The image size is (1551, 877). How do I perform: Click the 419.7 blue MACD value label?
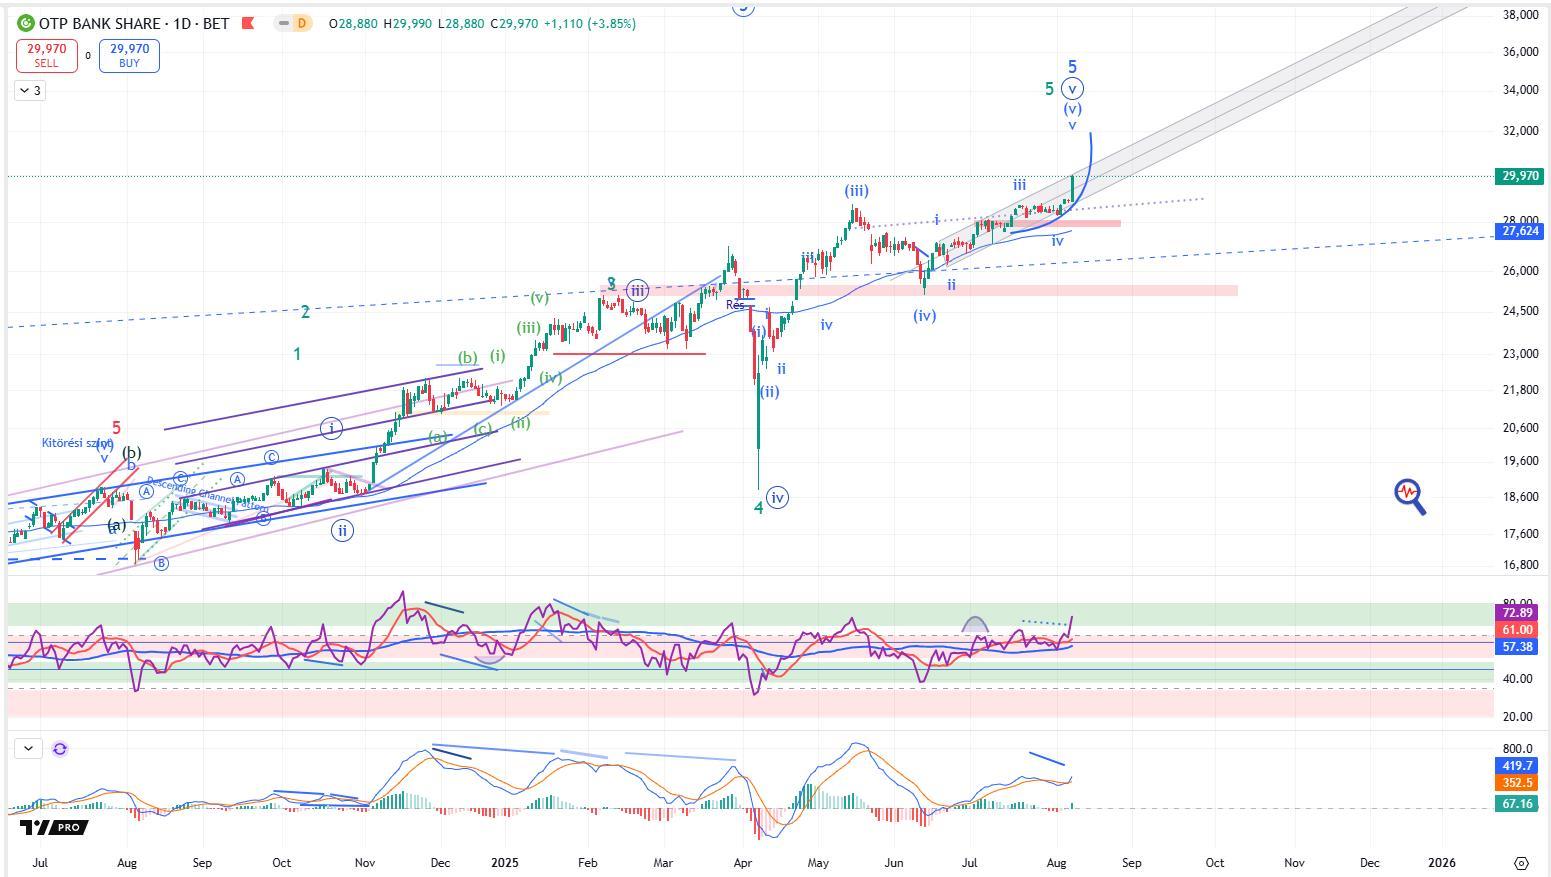point(1517,765)
